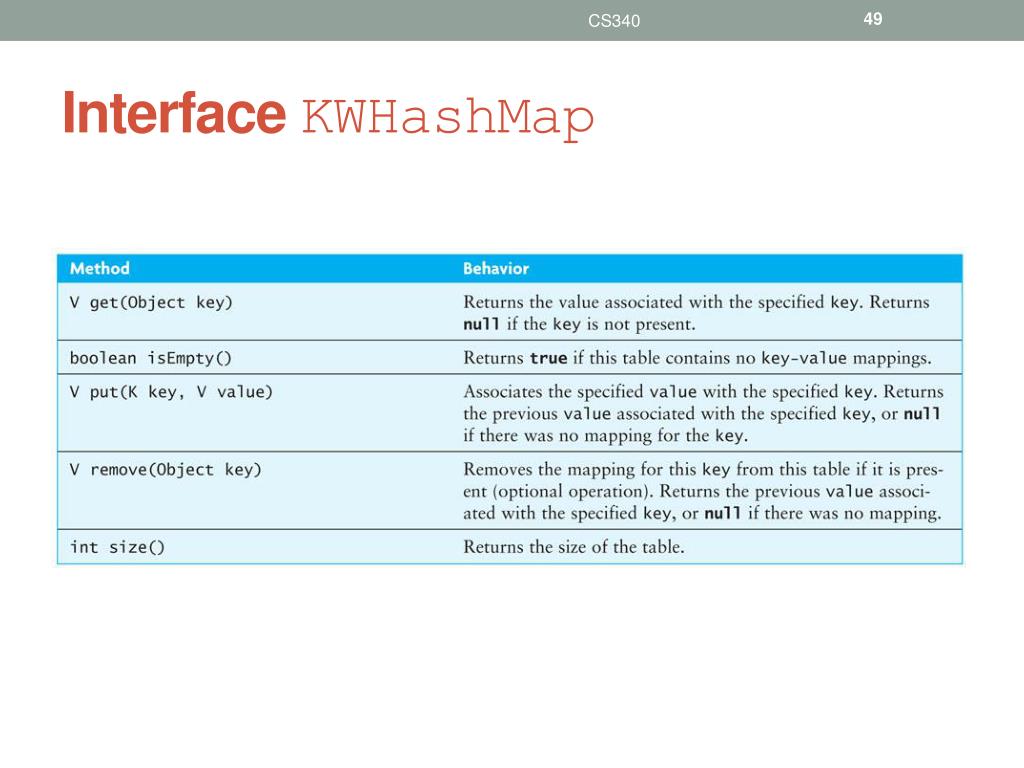Click slide number 49

(872, 19)
